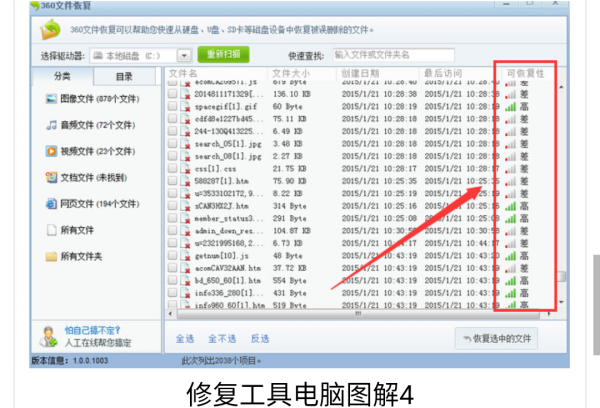
Task: Click the 可恢复性 column header
Action: click(525, 73)
